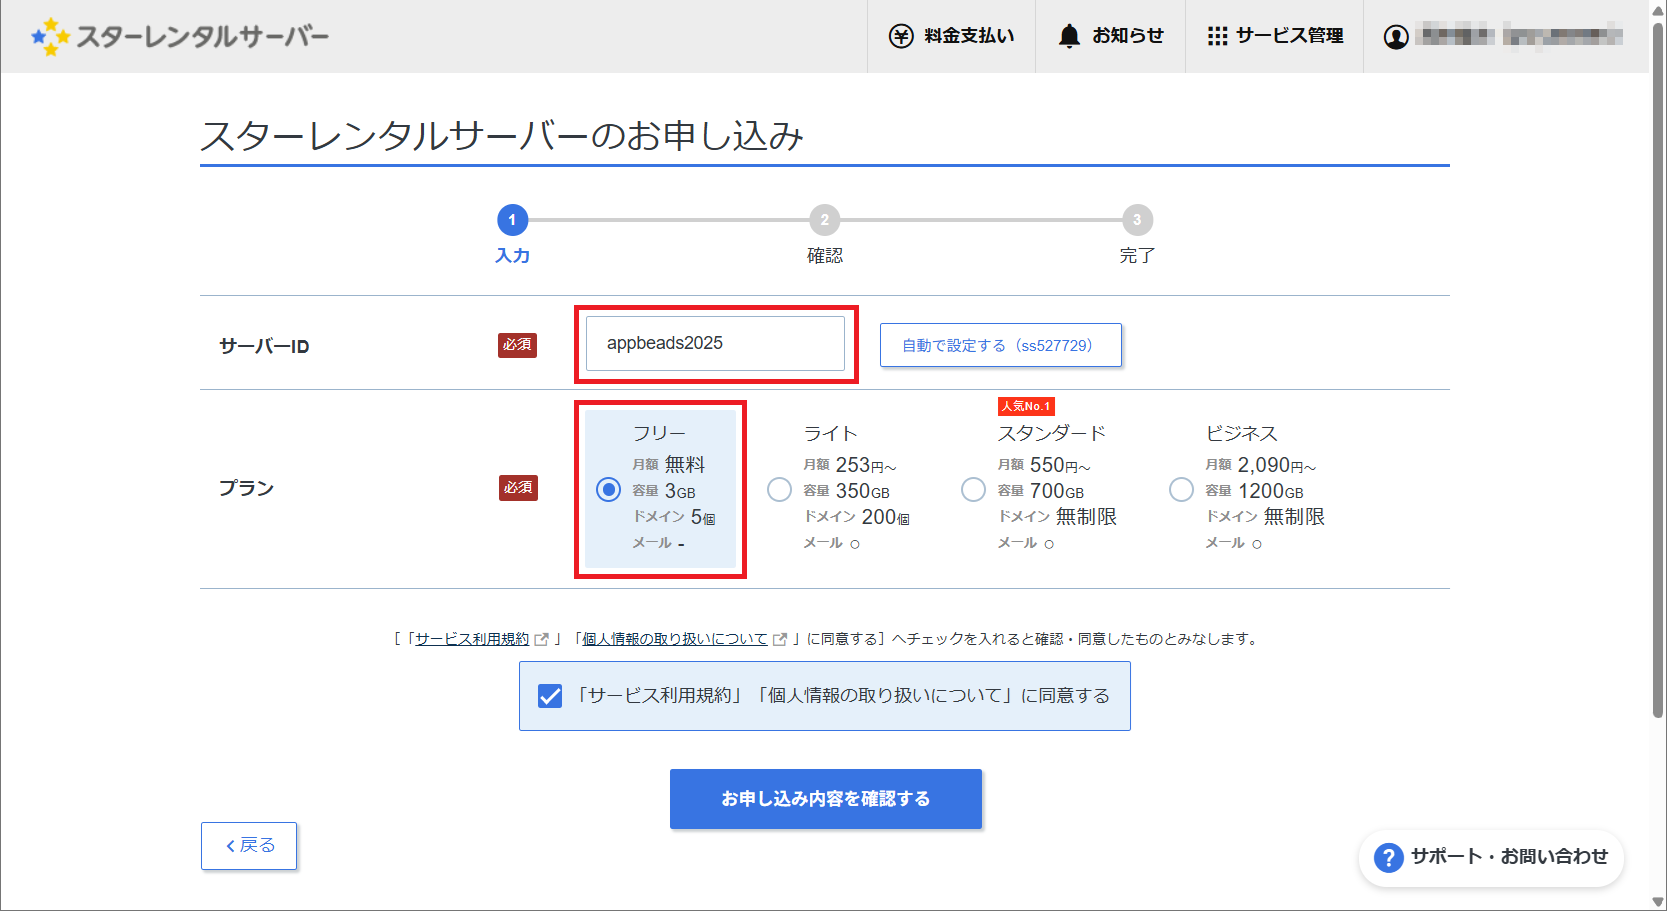Click step 2 確認 indicator

[x=825, y=220]
